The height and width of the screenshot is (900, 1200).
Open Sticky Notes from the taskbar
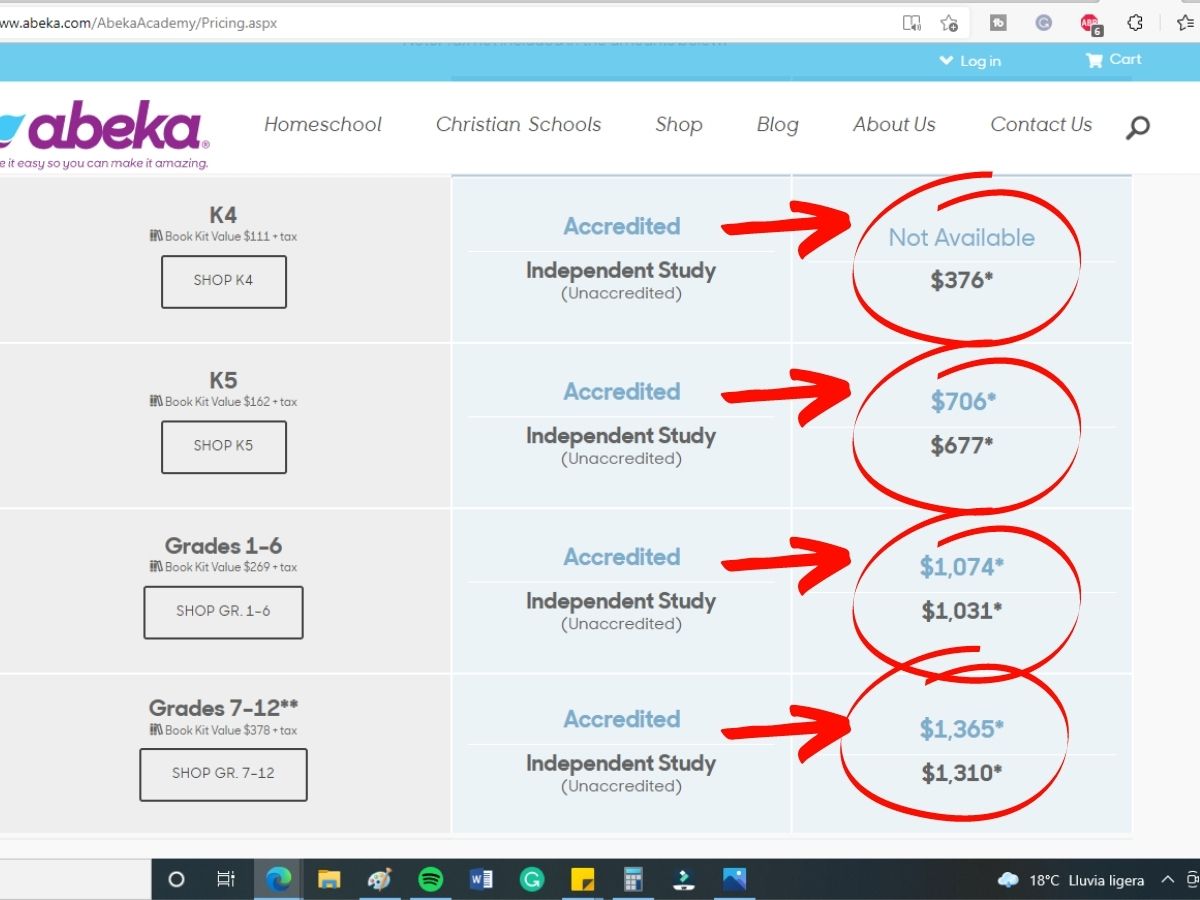(582, 880)
